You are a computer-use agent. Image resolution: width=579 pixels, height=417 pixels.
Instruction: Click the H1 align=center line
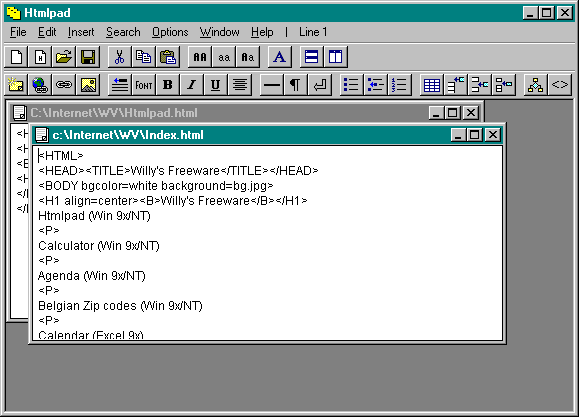pos(172,201)
